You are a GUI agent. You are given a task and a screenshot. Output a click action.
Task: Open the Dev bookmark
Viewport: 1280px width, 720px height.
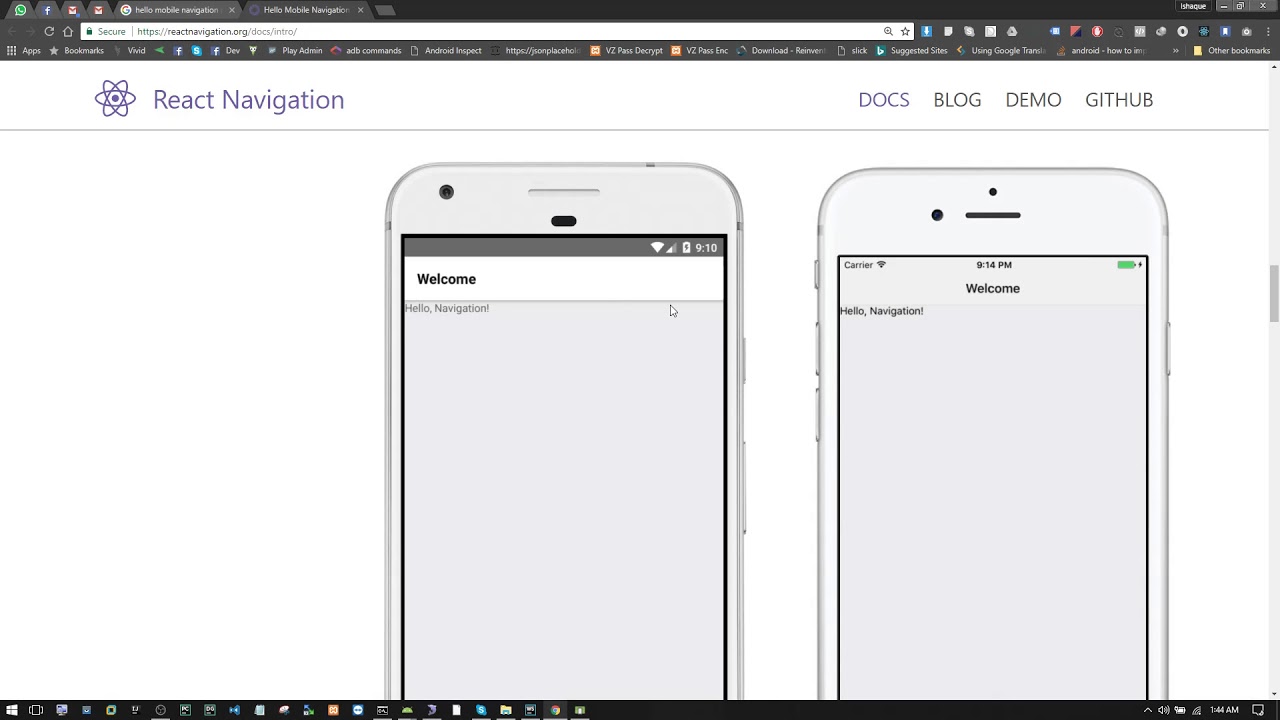tap(226, 50)
